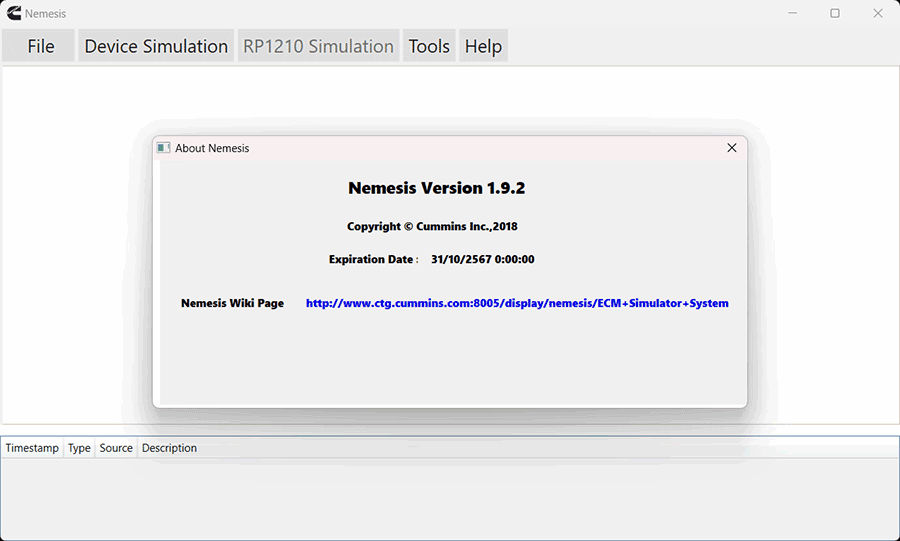The width and height of the screenshot is (900, 541).
Task: Sort log by Source column
Action: coord(116,448)
